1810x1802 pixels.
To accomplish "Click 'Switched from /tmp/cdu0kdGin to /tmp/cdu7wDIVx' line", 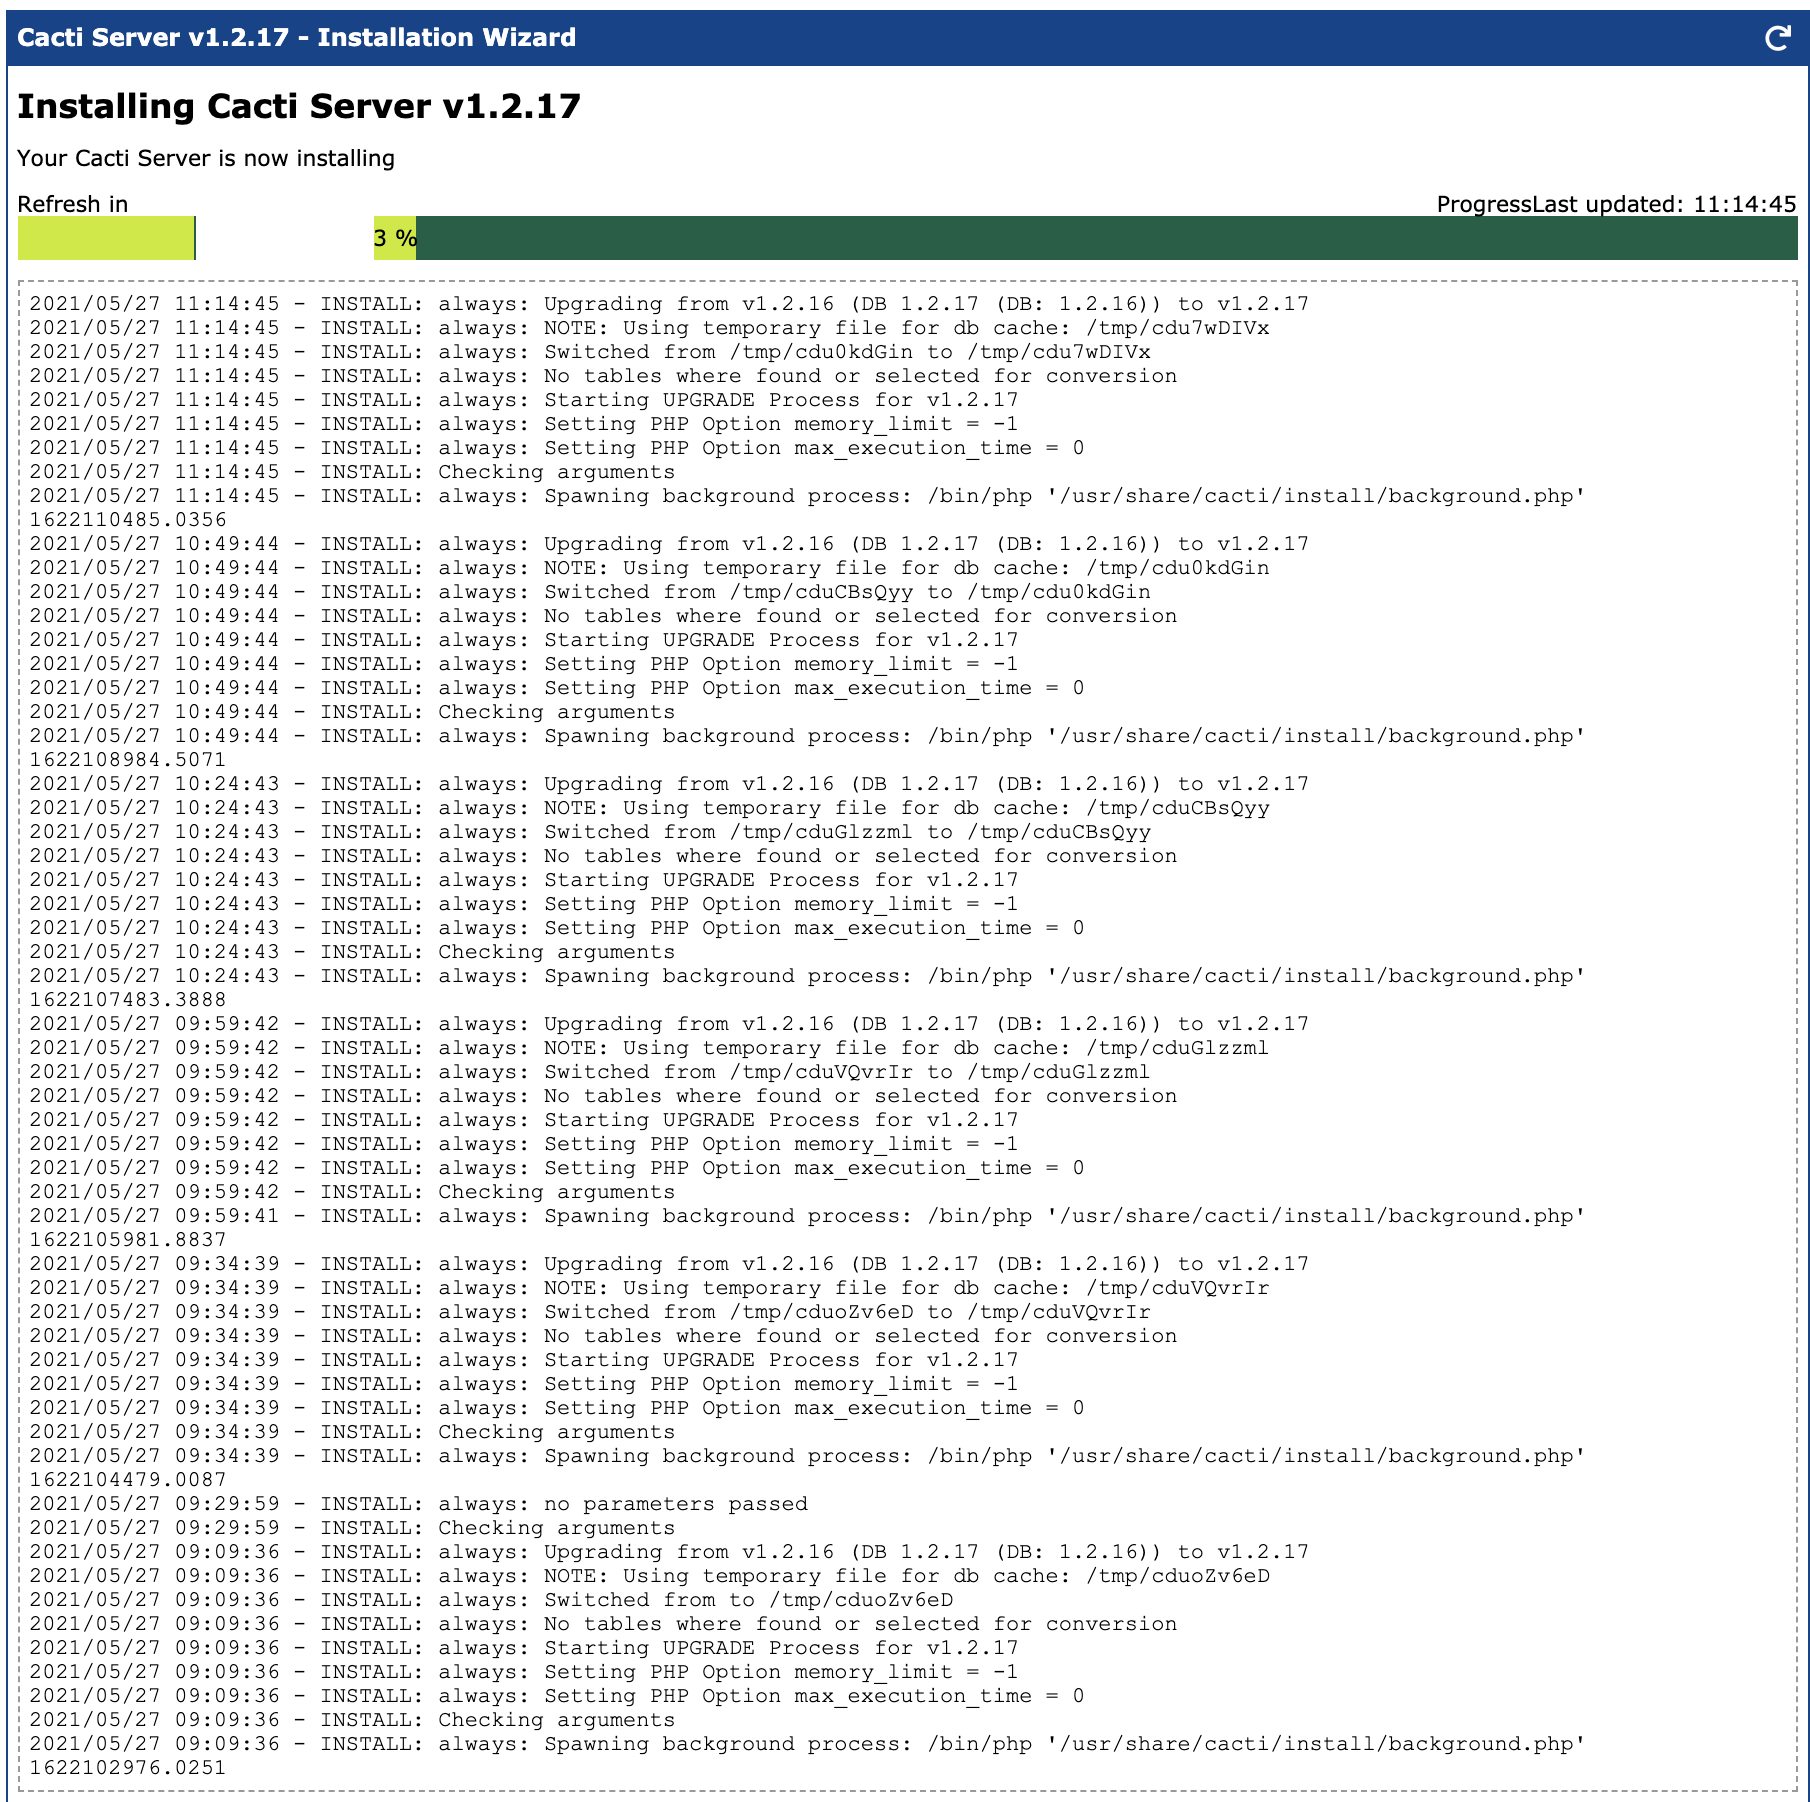I will (x=590, y=352).
